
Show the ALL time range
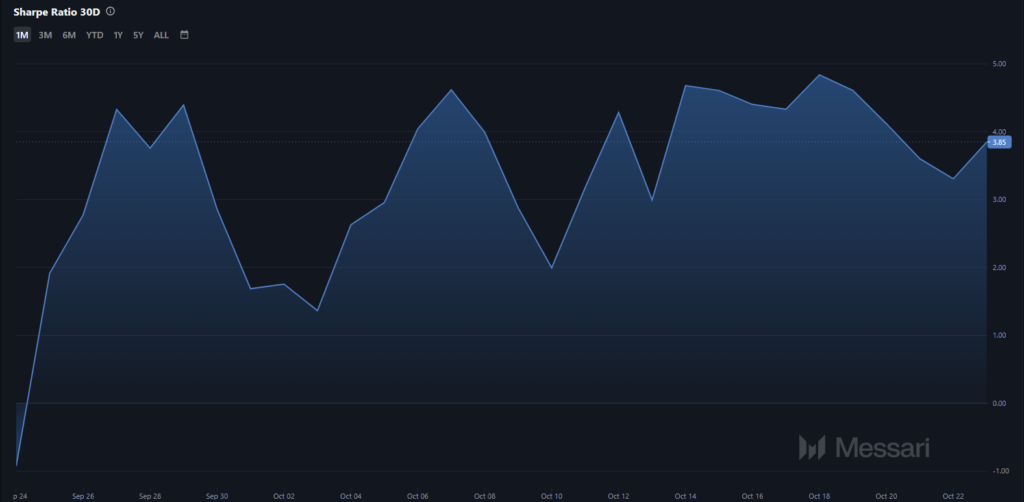[161, 35]
